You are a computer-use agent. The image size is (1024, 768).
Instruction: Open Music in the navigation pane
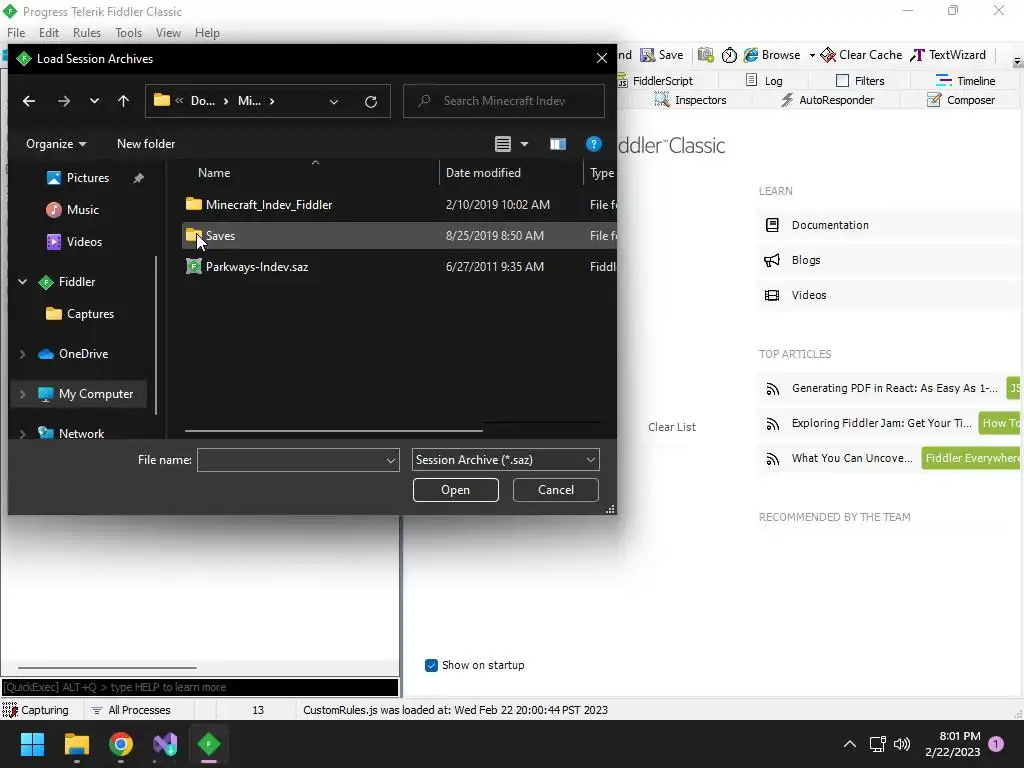point(82,210)
